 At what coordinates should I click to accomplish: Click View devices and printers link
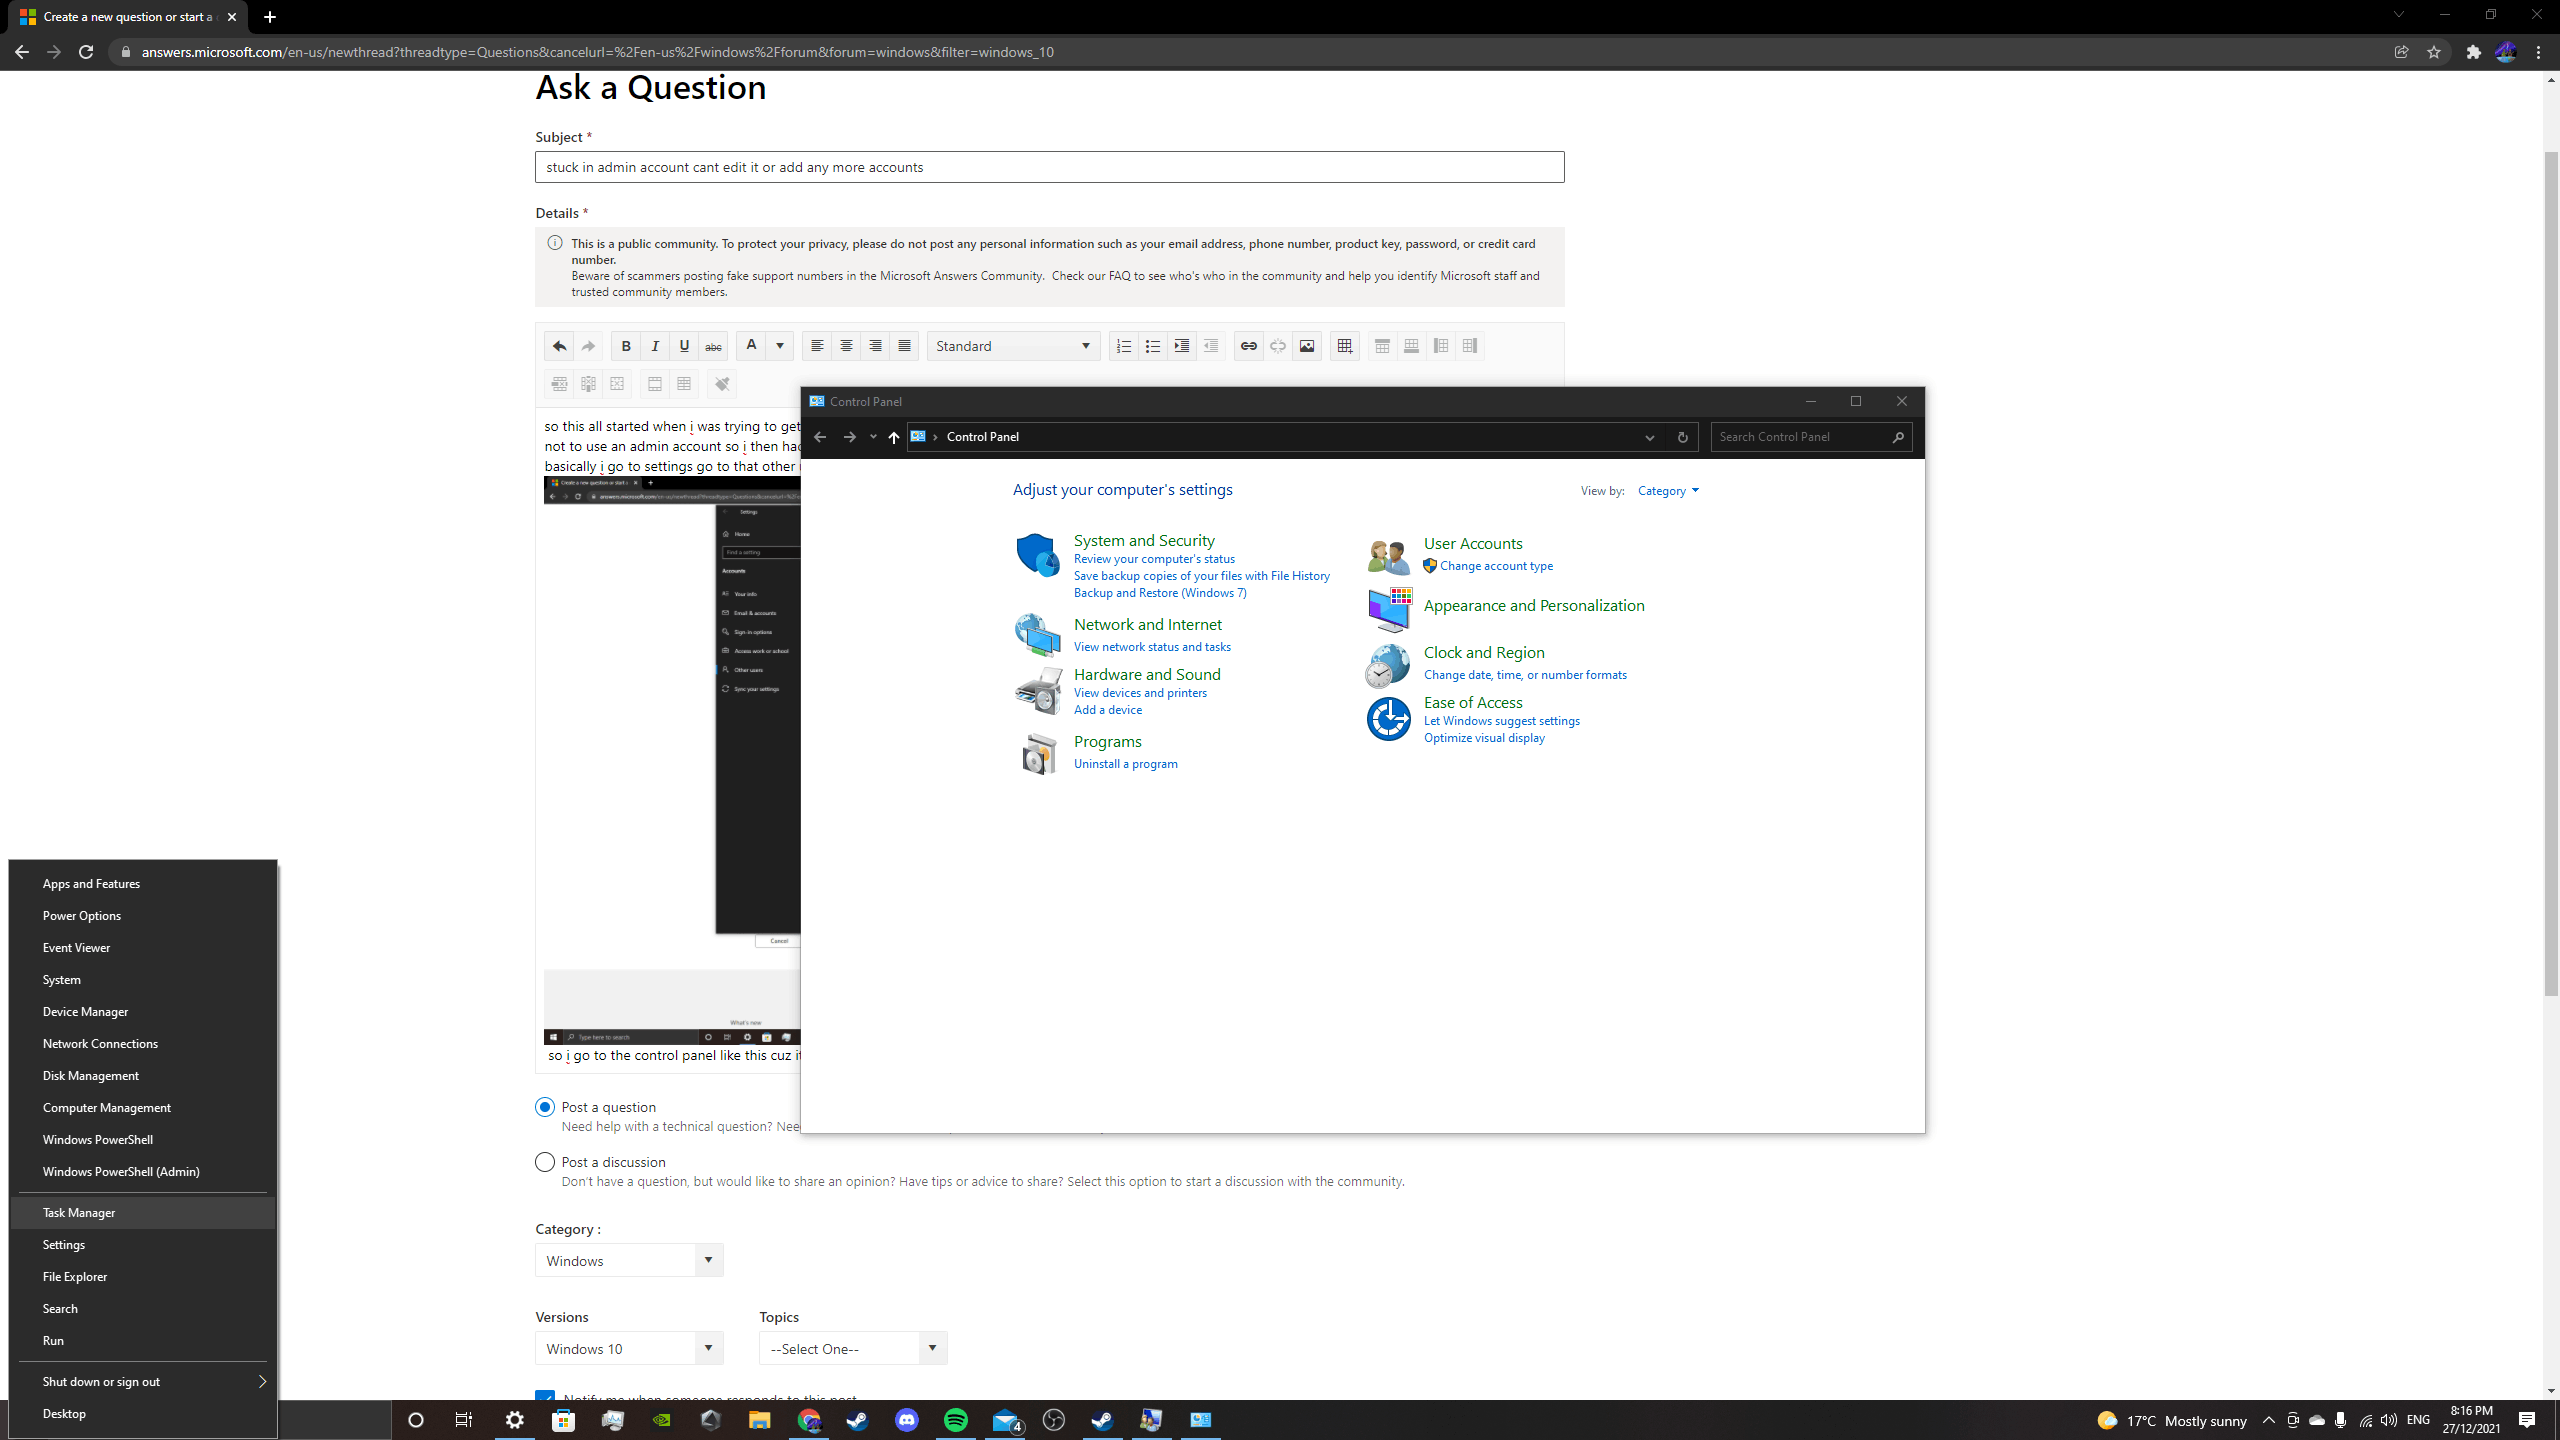[x=1140, y=693]
